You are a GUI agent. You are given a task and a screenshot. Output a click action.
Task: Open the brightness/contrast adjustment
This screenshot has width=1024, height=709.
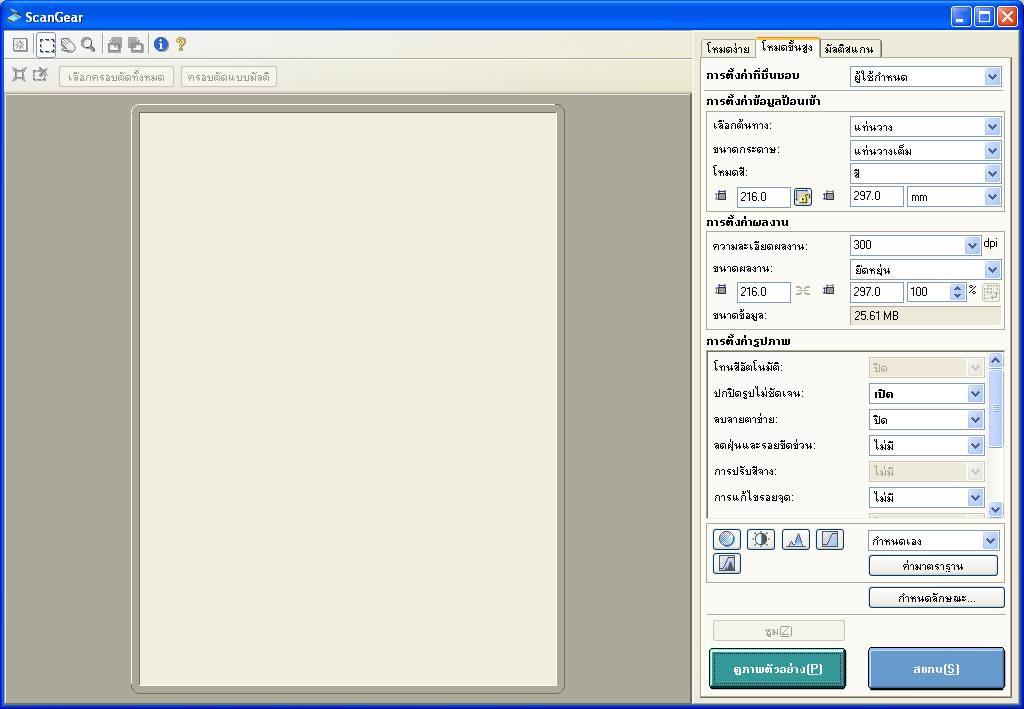click(761, 540)
